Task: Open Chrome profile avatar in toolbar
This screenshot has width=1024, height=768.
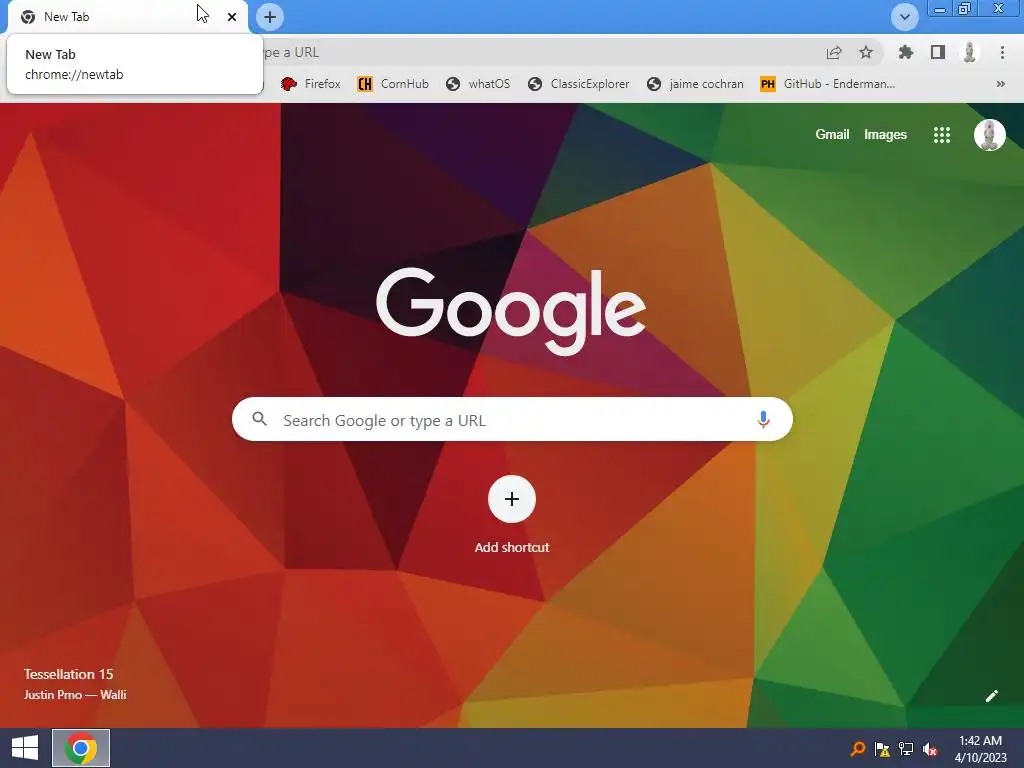Action: (970, 52)
